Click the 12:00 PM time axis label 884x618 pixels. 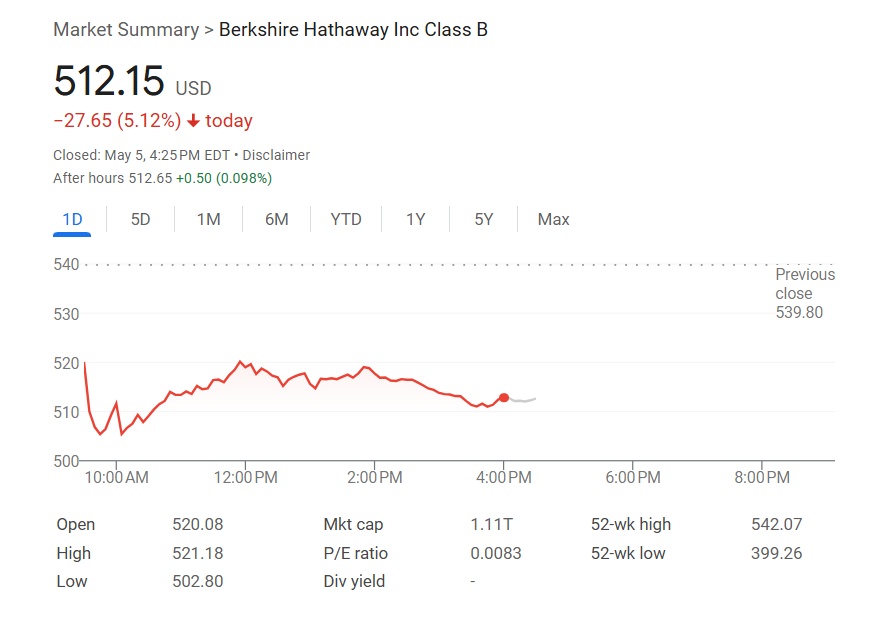tap(245, 478)
